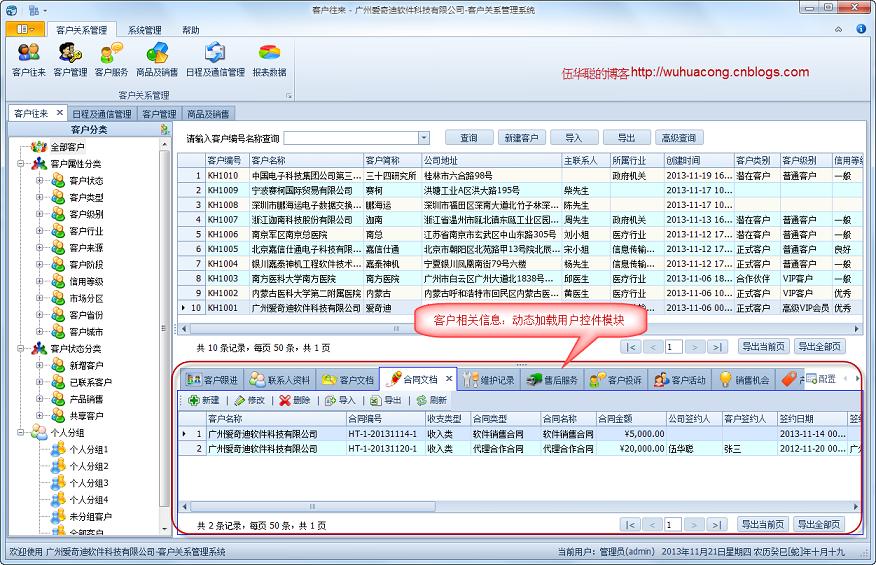Click the customer search input field
Viewport: 876px width, 565px height.
coord(351,137)
